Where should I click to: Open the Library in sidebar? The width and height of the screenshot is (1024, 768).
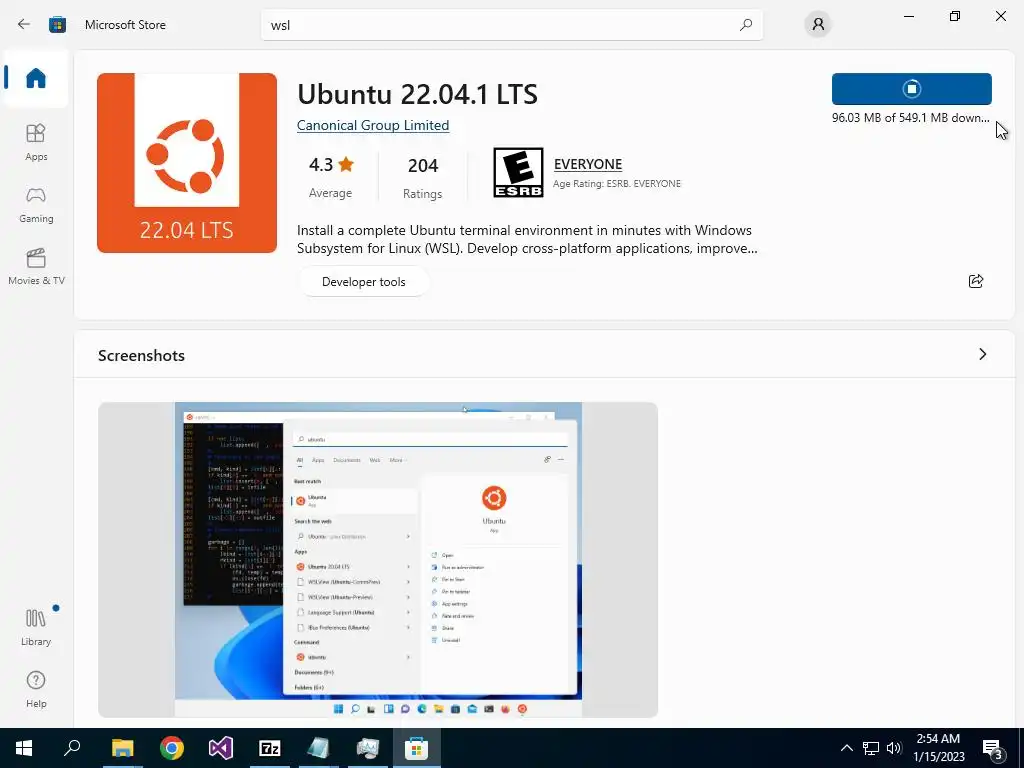coord(36,627)
